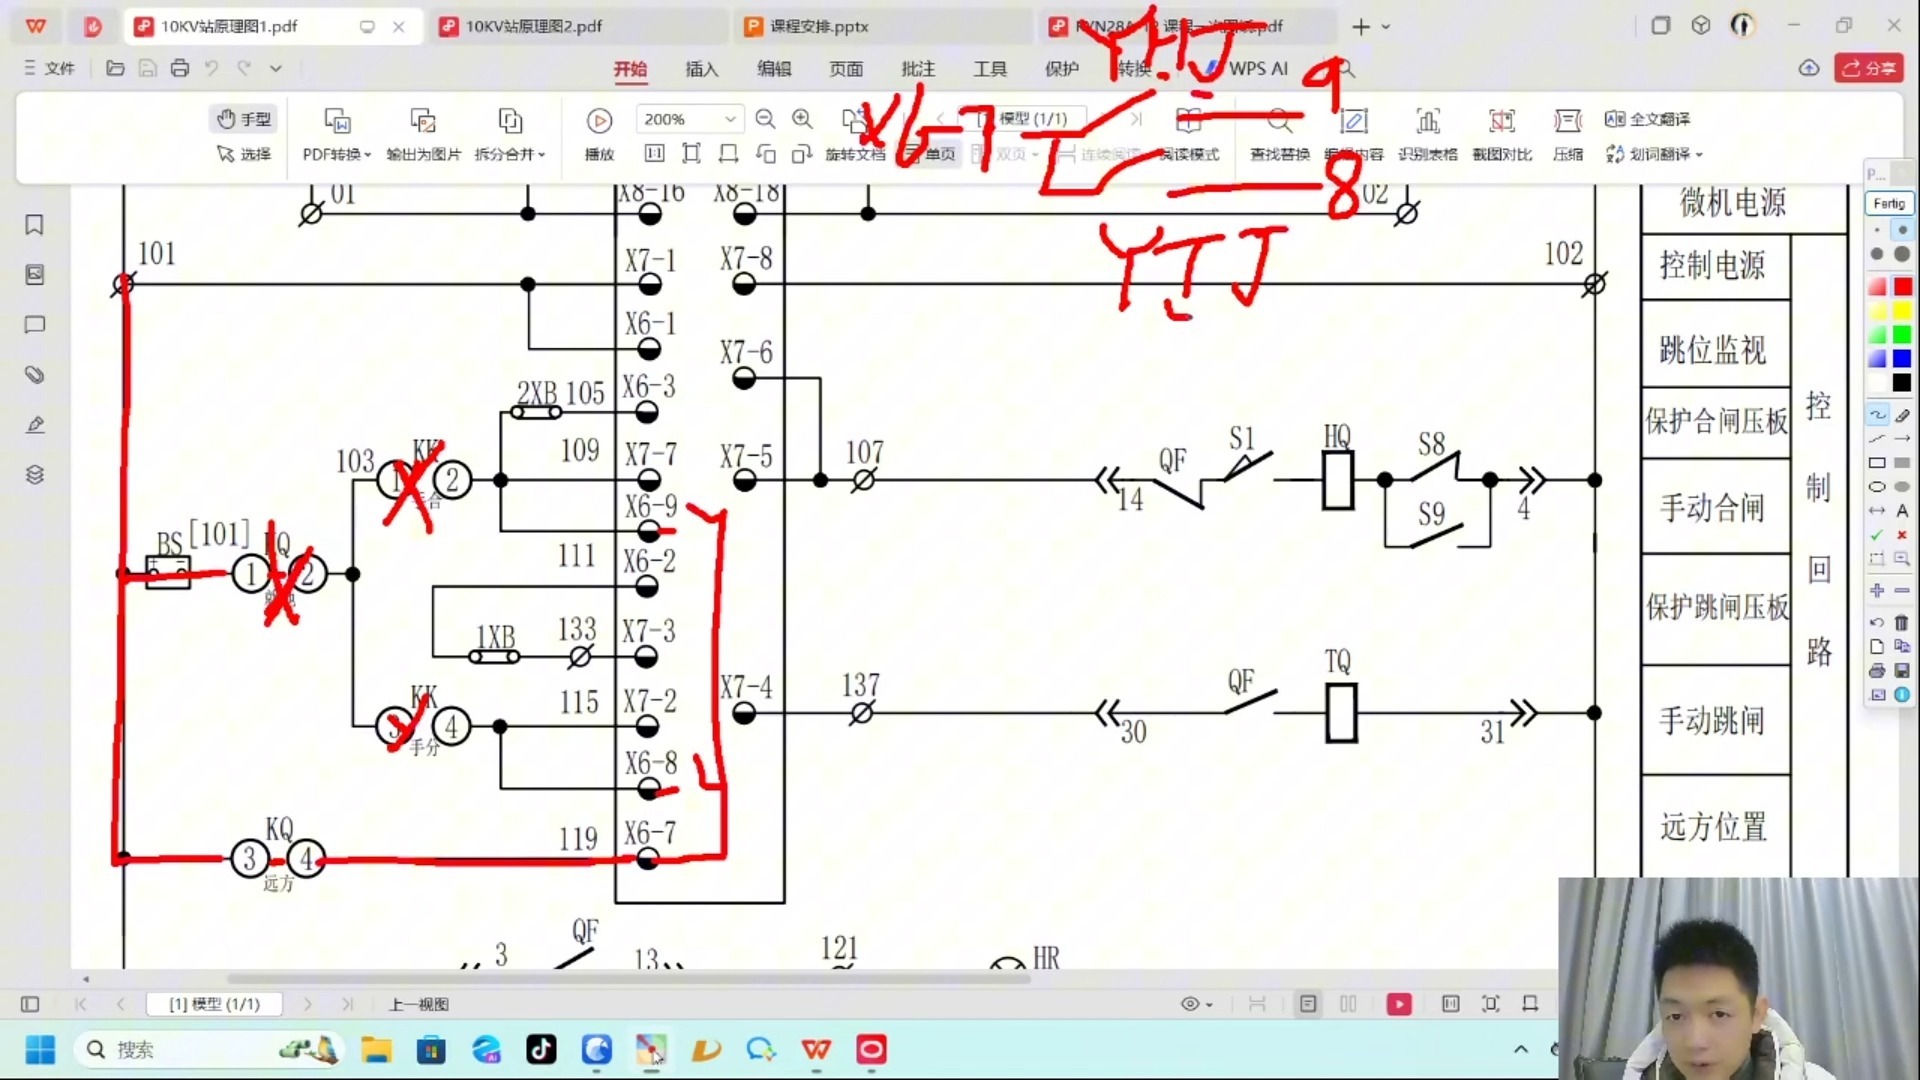Click the zoom out magnifier icon
This screenshot has height=1080, width=1920.
(x=765, y=119)
